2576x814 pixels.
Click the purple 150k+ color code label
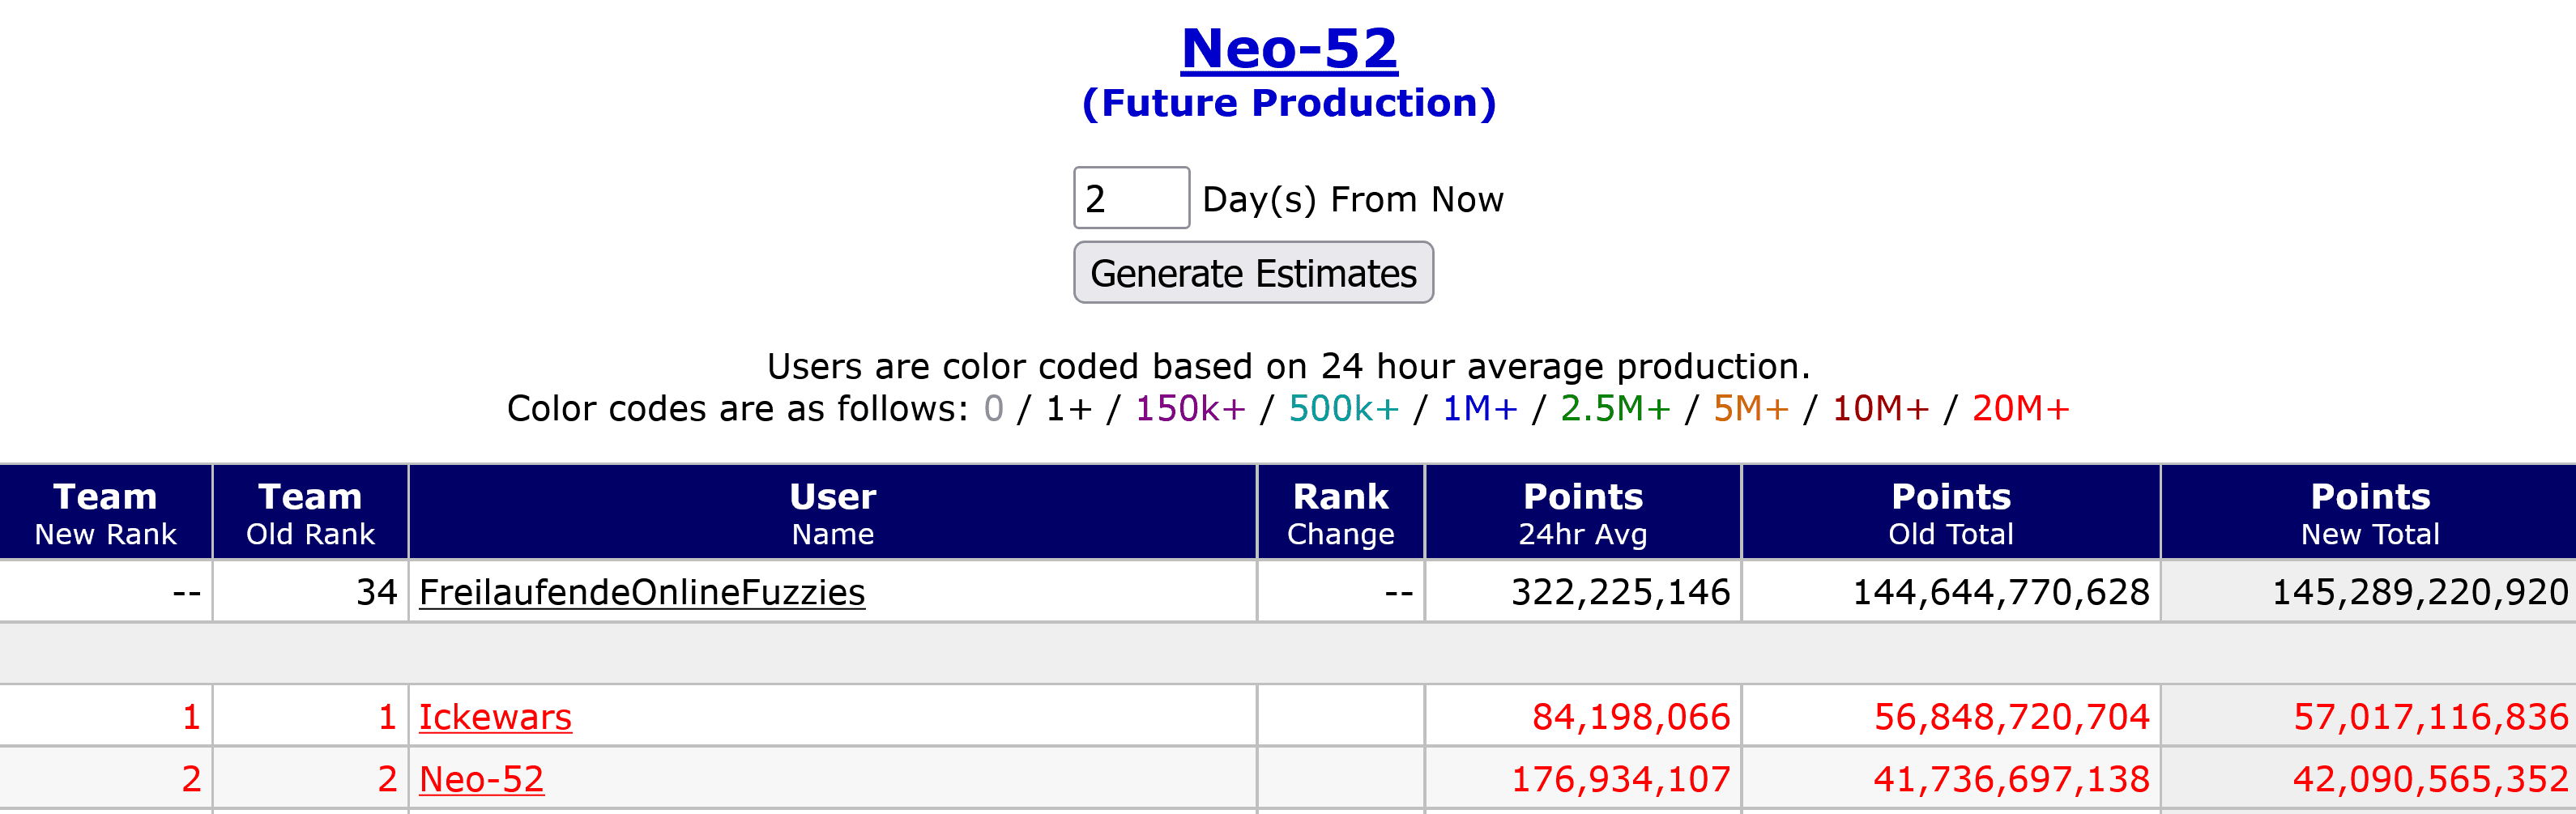pyautogui.click(x=1190, y=409)
